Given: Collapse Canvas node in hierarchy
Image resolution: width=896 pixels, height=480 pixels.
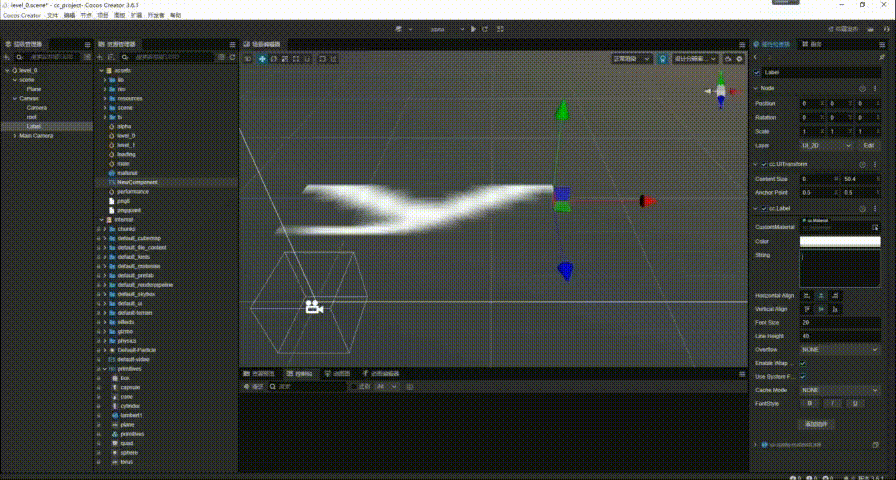Looking at the screenshot, I should (x=15, y=98).
